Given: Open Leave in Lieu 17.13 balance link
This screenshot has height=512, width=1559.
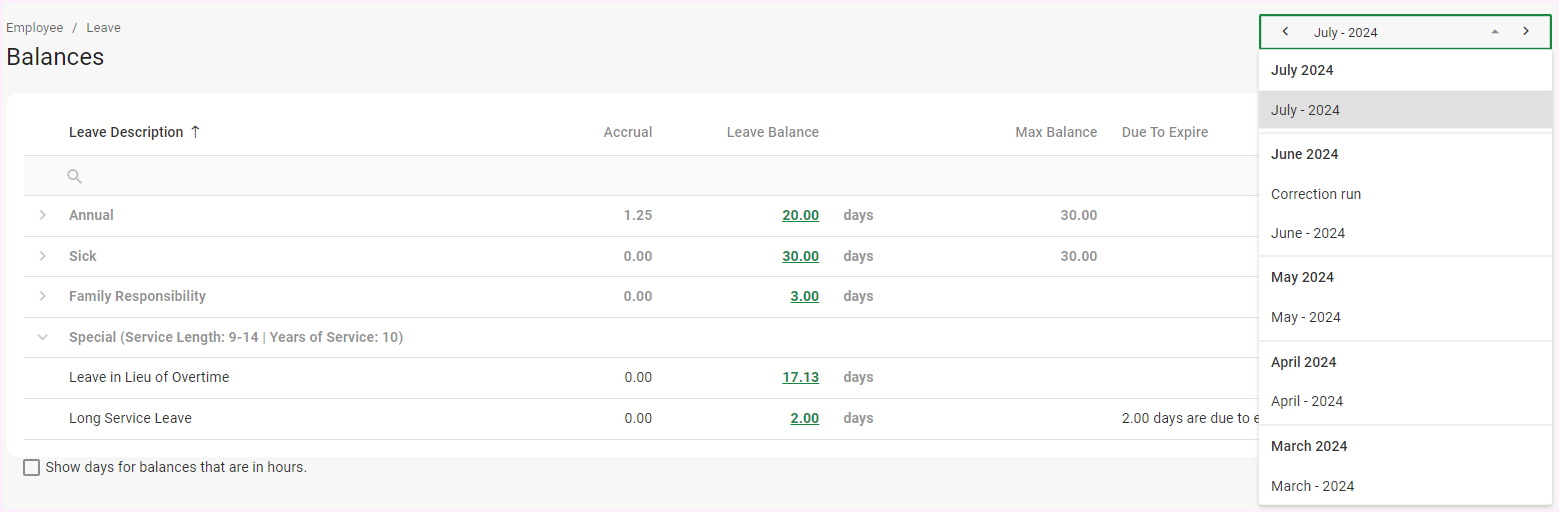Looking at the screenshot, I should tap(800, 377).
